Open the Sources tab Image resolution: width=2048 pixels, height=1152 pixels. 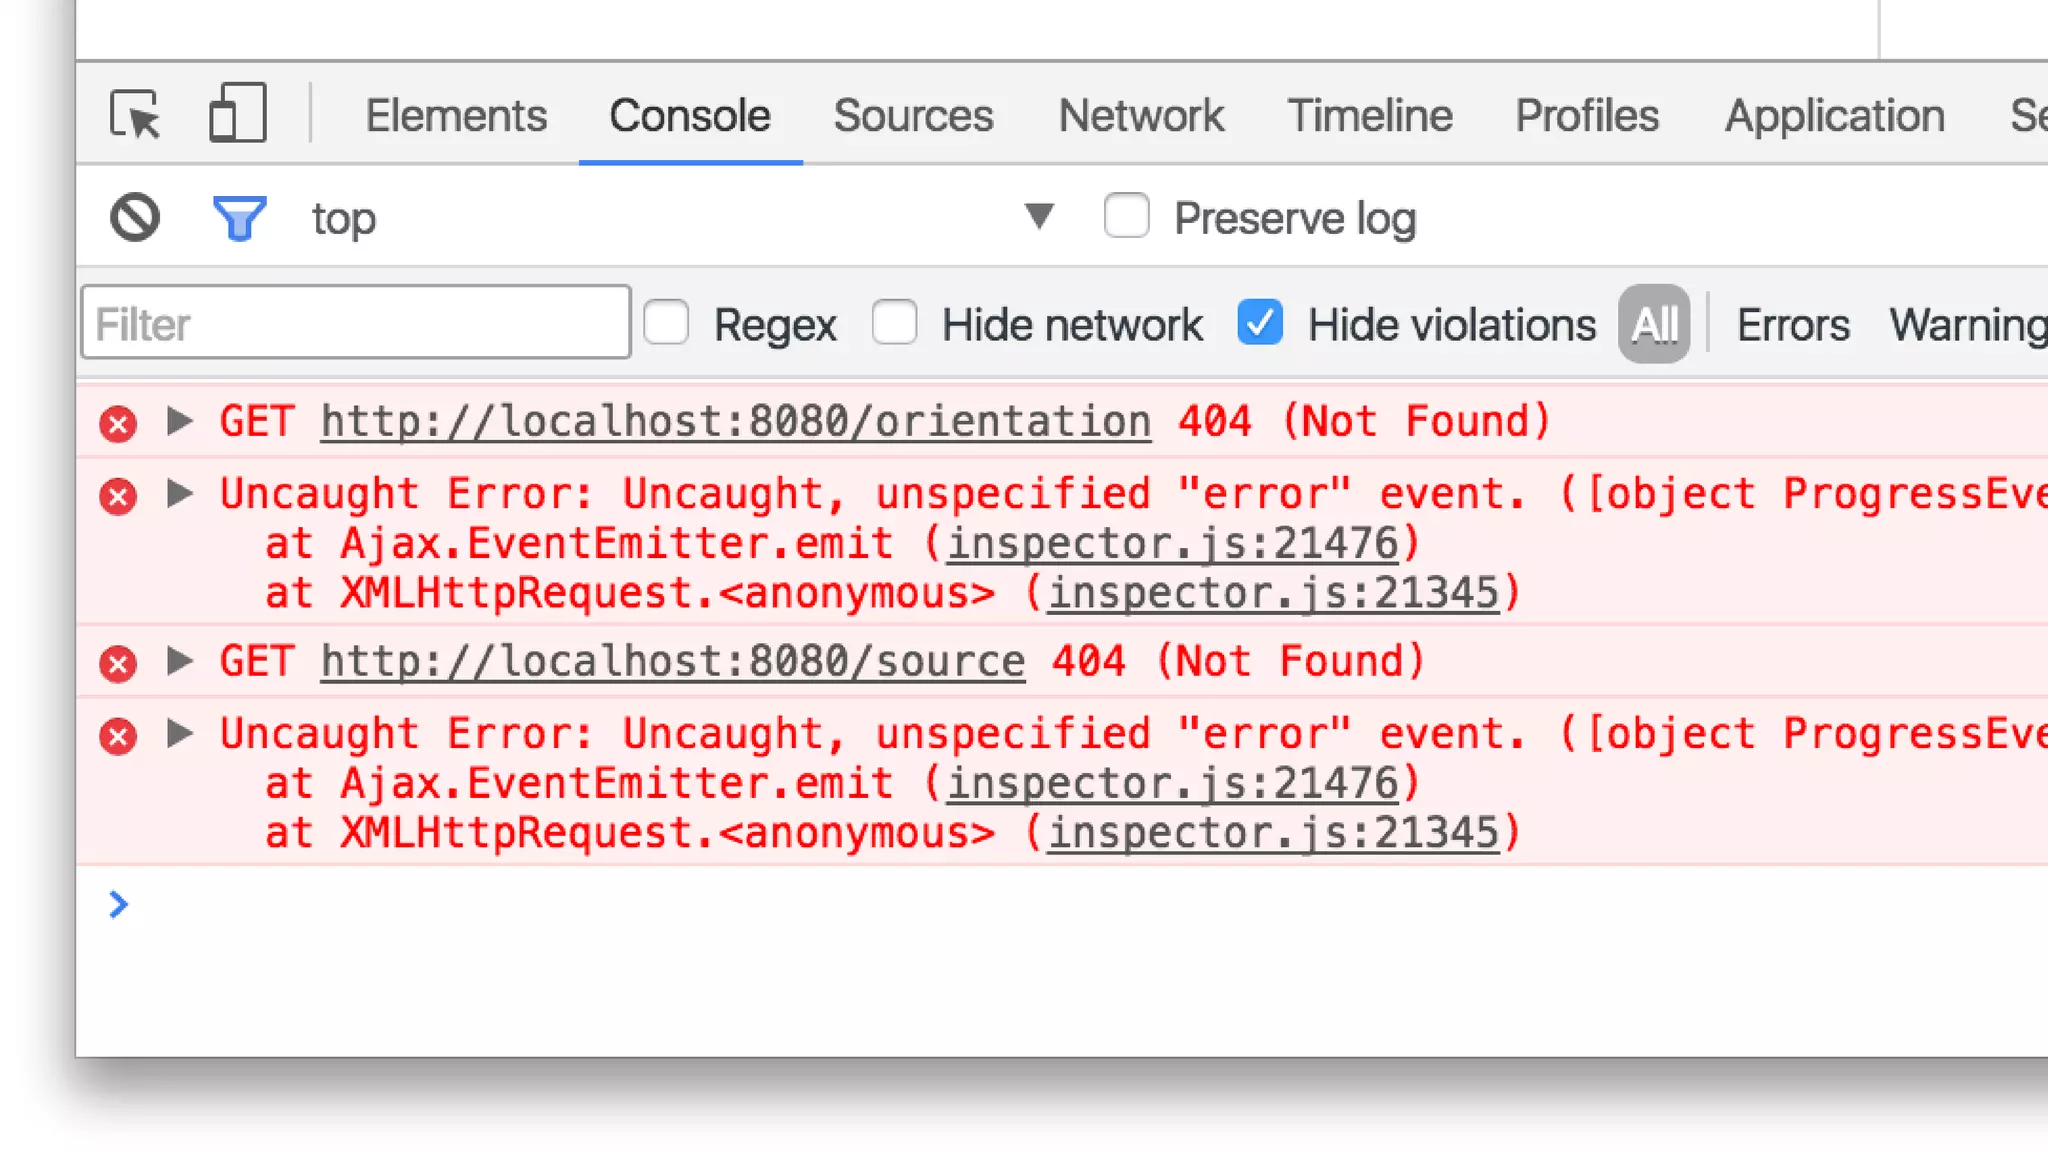coord(913,115)
